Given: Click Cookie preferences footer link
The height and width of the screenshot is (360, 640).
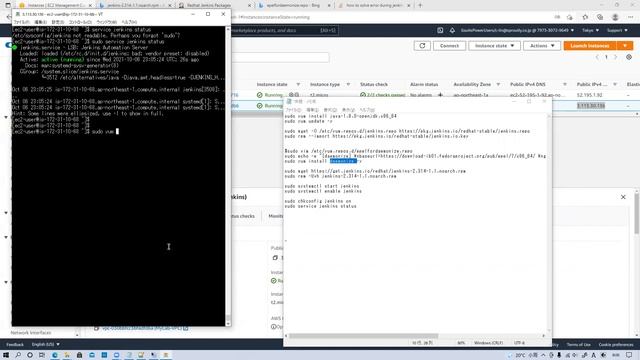Looking at the screenshot, I should 616,344.
